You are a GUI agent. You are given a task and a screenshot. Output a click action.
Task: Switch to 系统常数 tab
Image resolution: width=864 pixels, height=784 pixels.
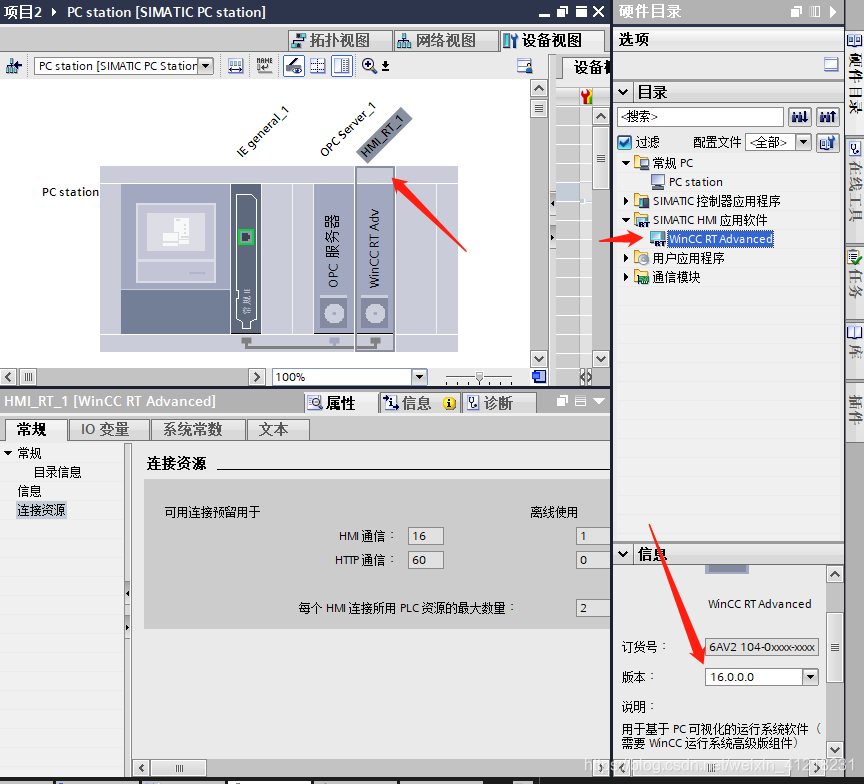point(198,429)
